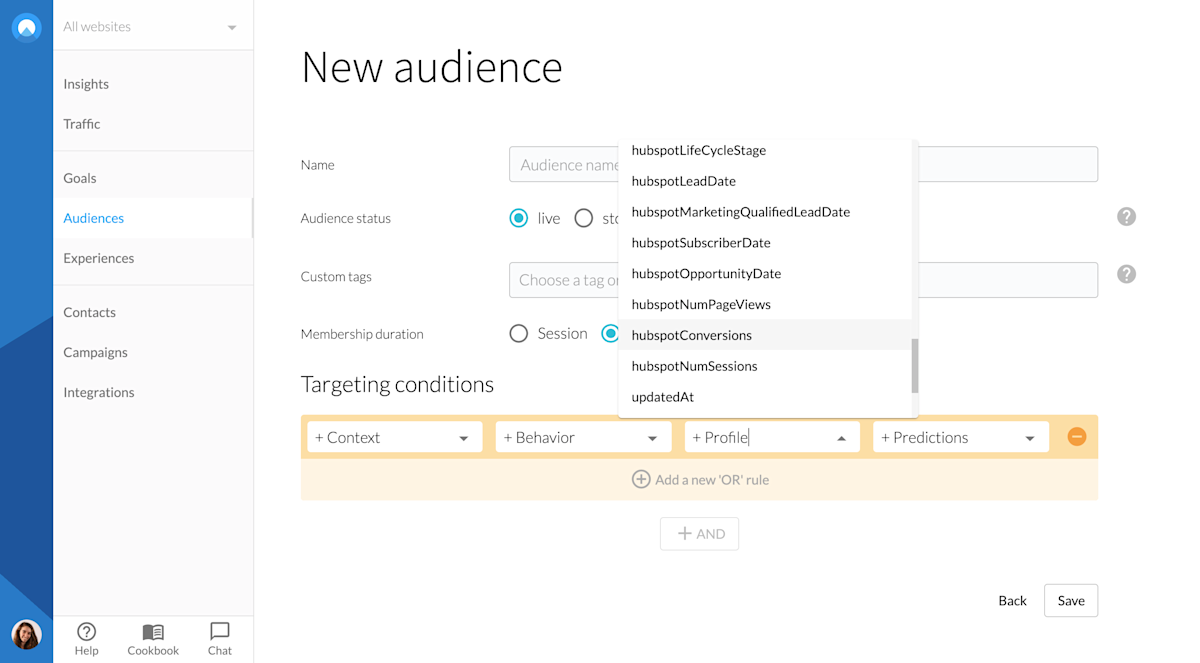This screenshot has width=1200, height=663.
Task: Open the Integrations page
Action: [x=99, y=392]
